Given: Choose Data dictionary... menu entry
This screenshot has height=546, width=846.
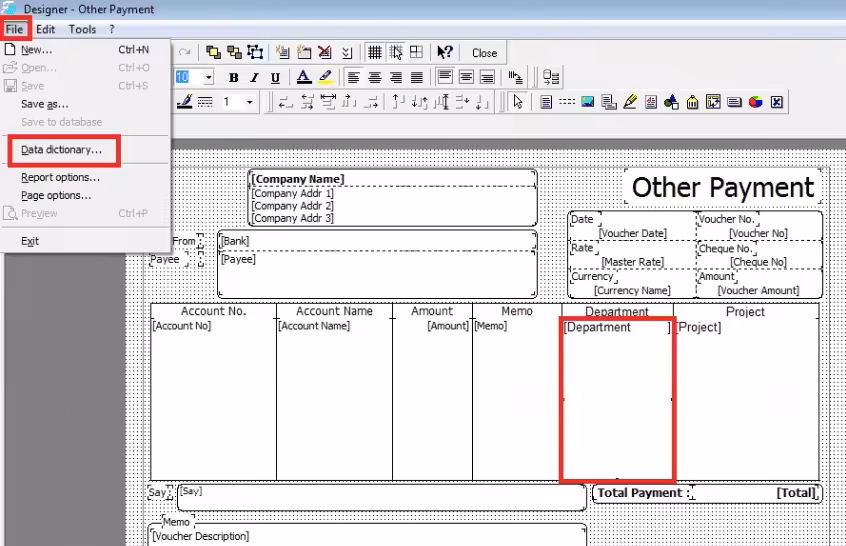Looking at the screenshot, I should [85, 150].
